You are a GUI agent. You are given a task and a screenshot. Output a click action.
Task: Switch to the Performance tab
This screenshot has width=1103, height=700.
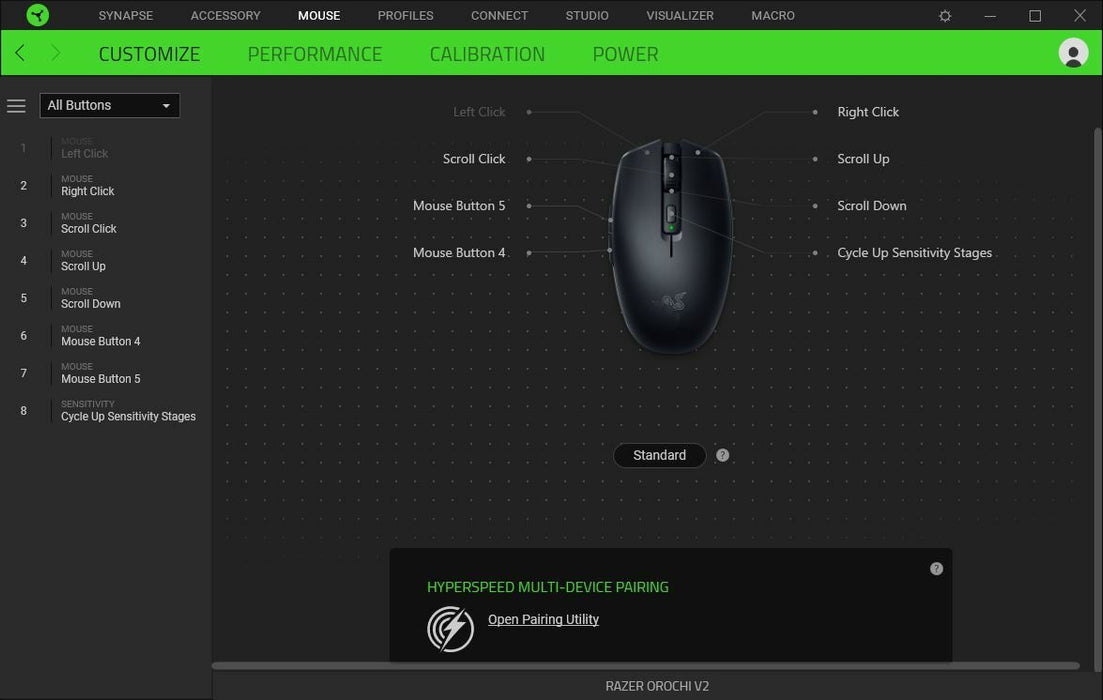pyautogui.click(x=314, y=54)
